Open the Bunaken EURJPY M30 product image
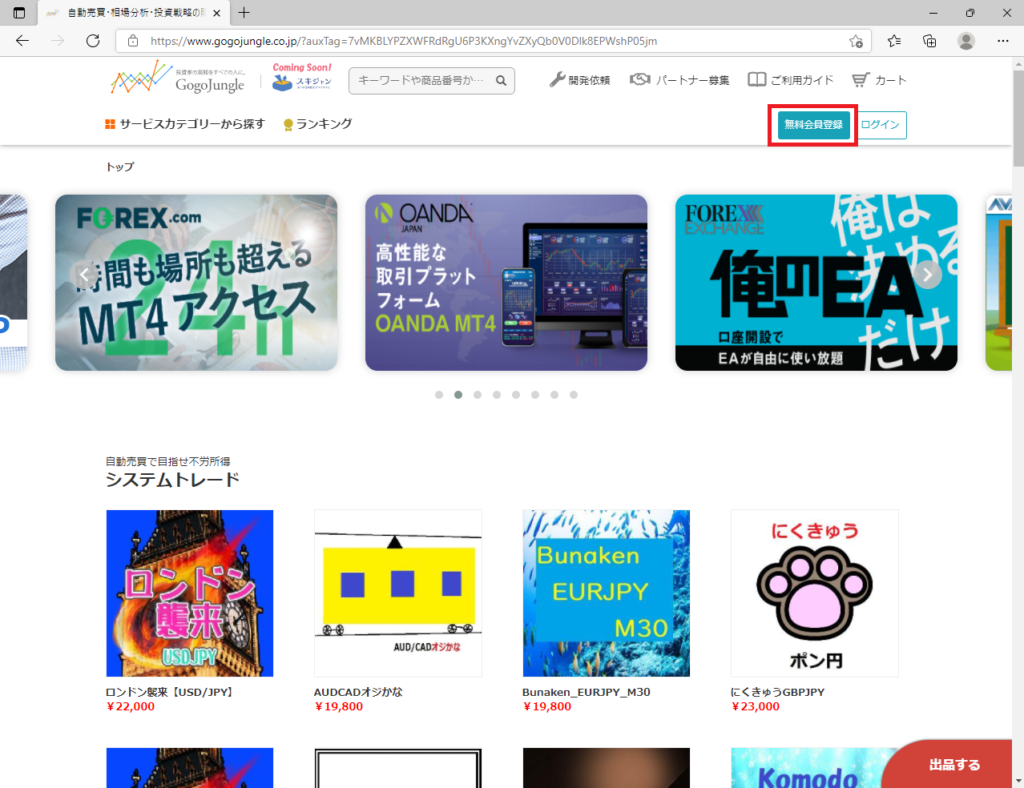1024x788 pixels. click(x=606, y=593)
